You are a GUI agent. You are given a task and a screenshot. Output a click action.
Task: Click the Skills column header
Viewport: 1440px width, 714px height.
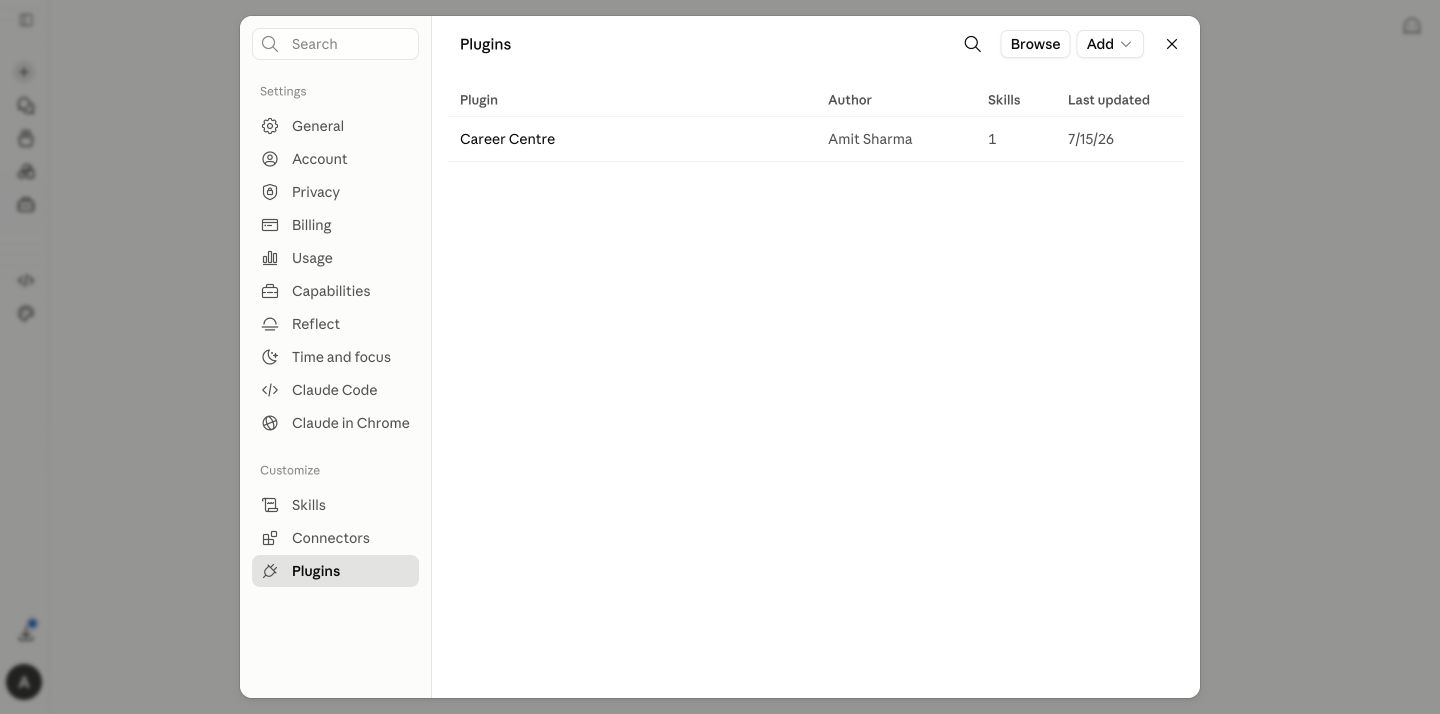pos(1004,100)
